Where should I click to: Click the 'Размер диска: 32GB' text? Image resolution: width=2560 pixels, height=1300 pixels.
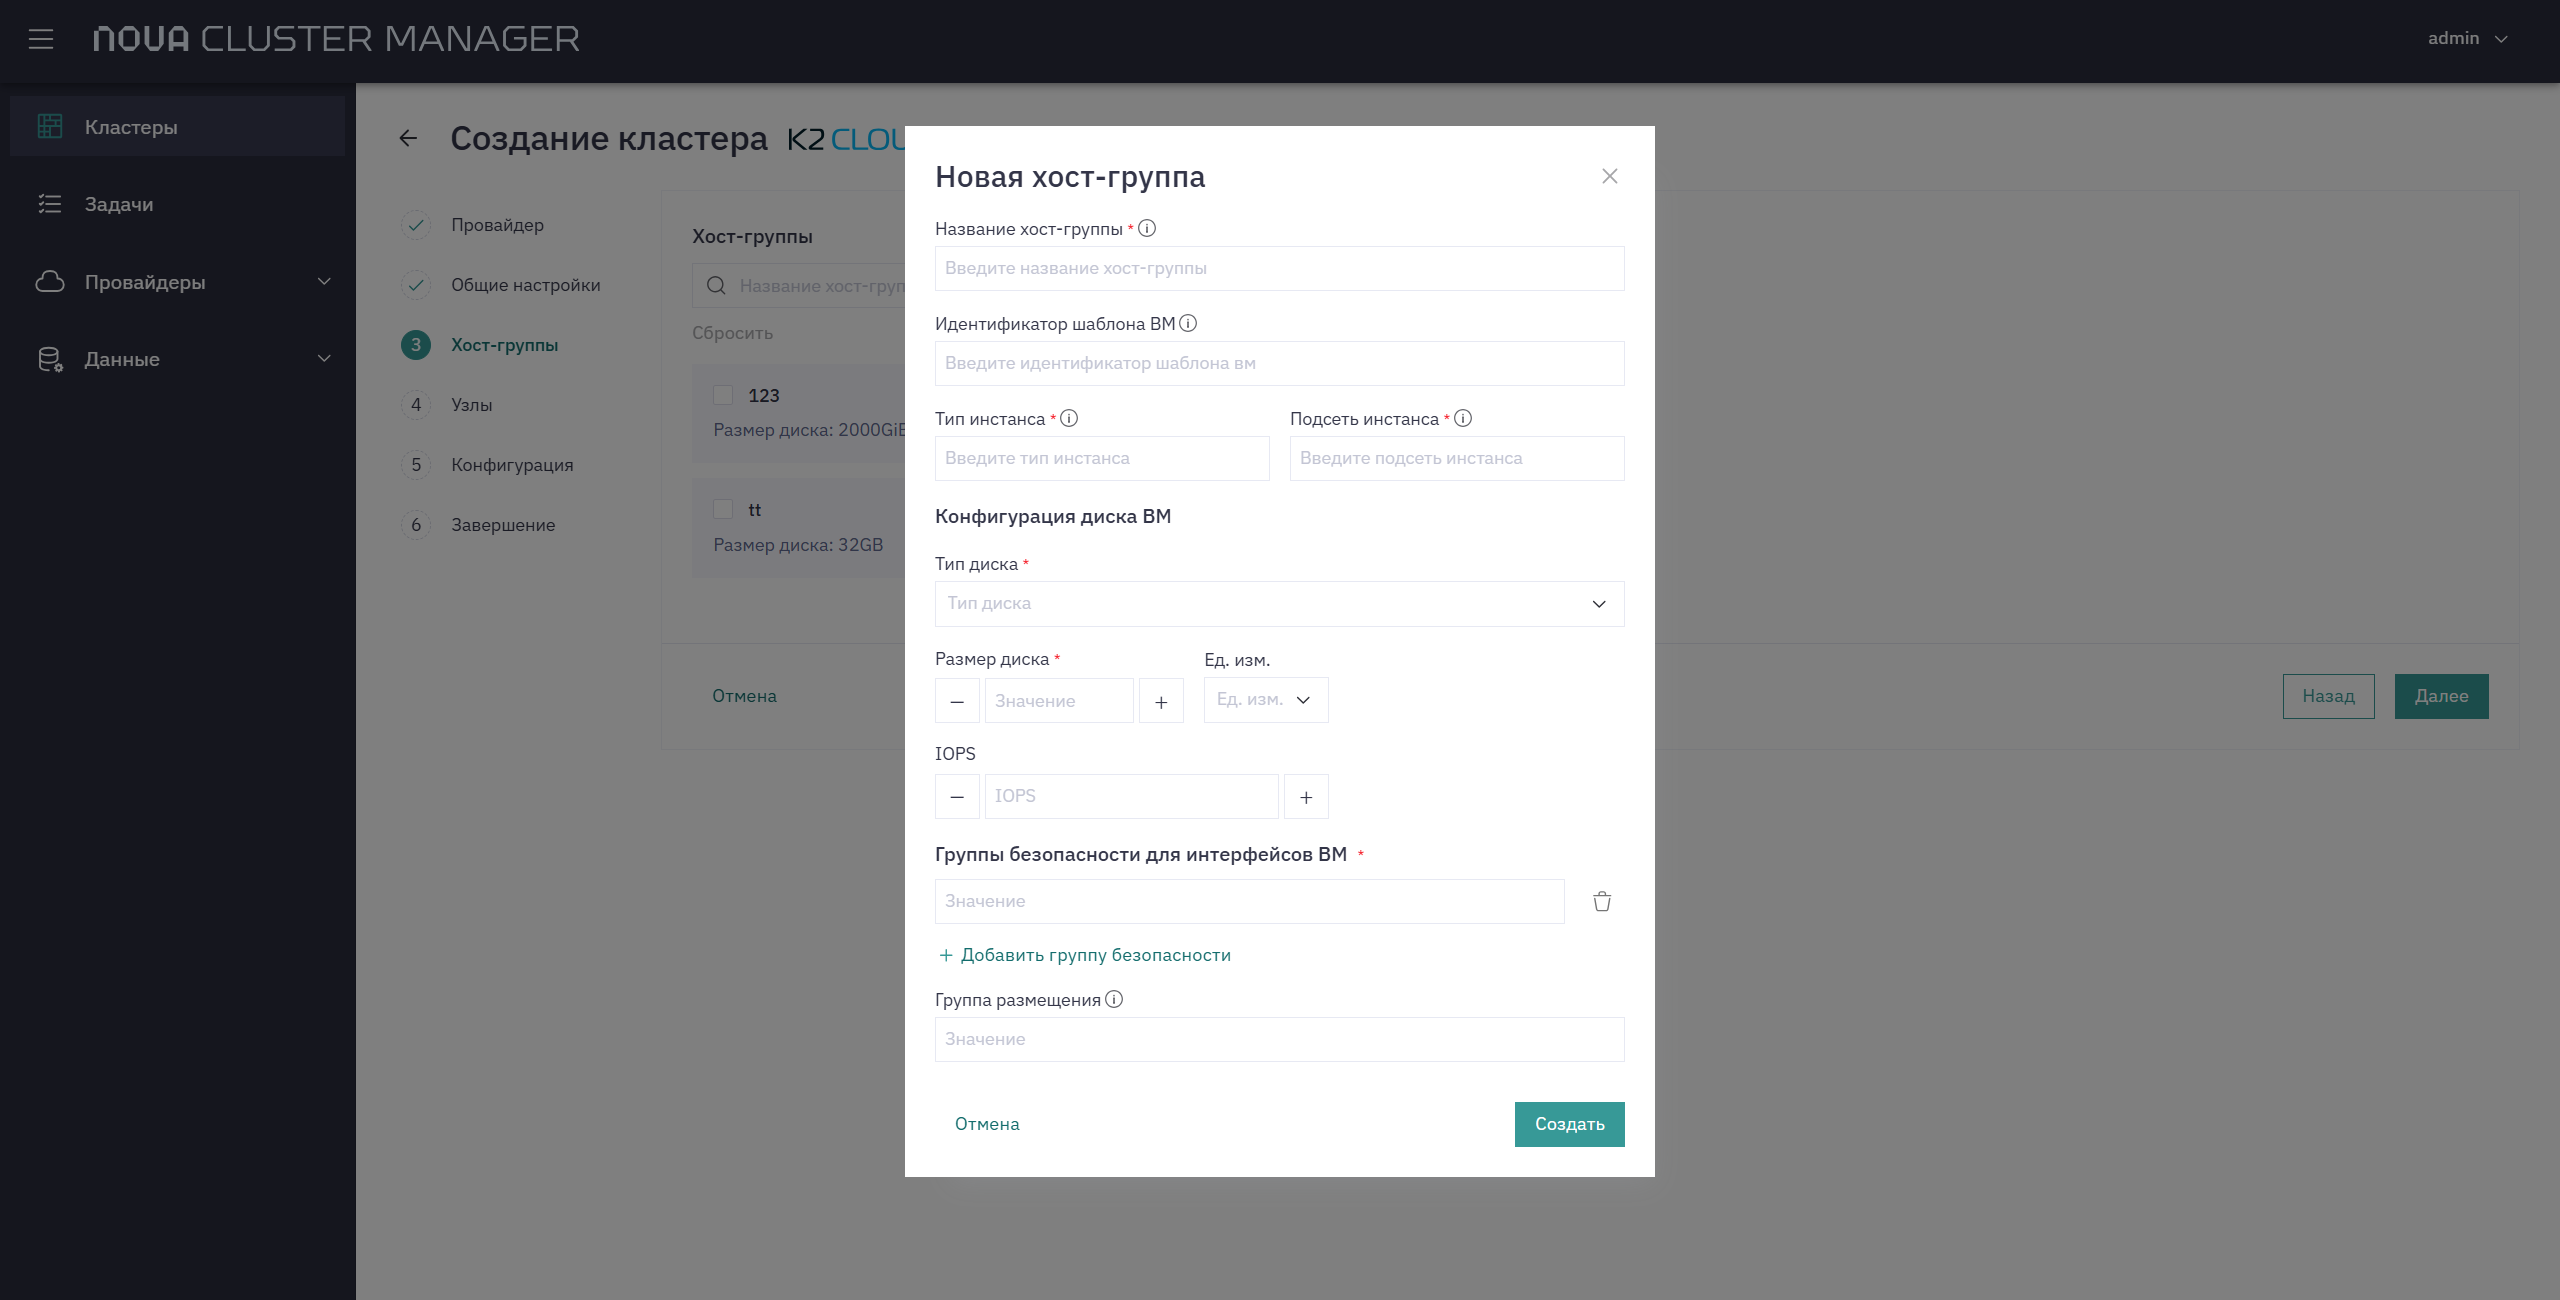click(798, 545)
